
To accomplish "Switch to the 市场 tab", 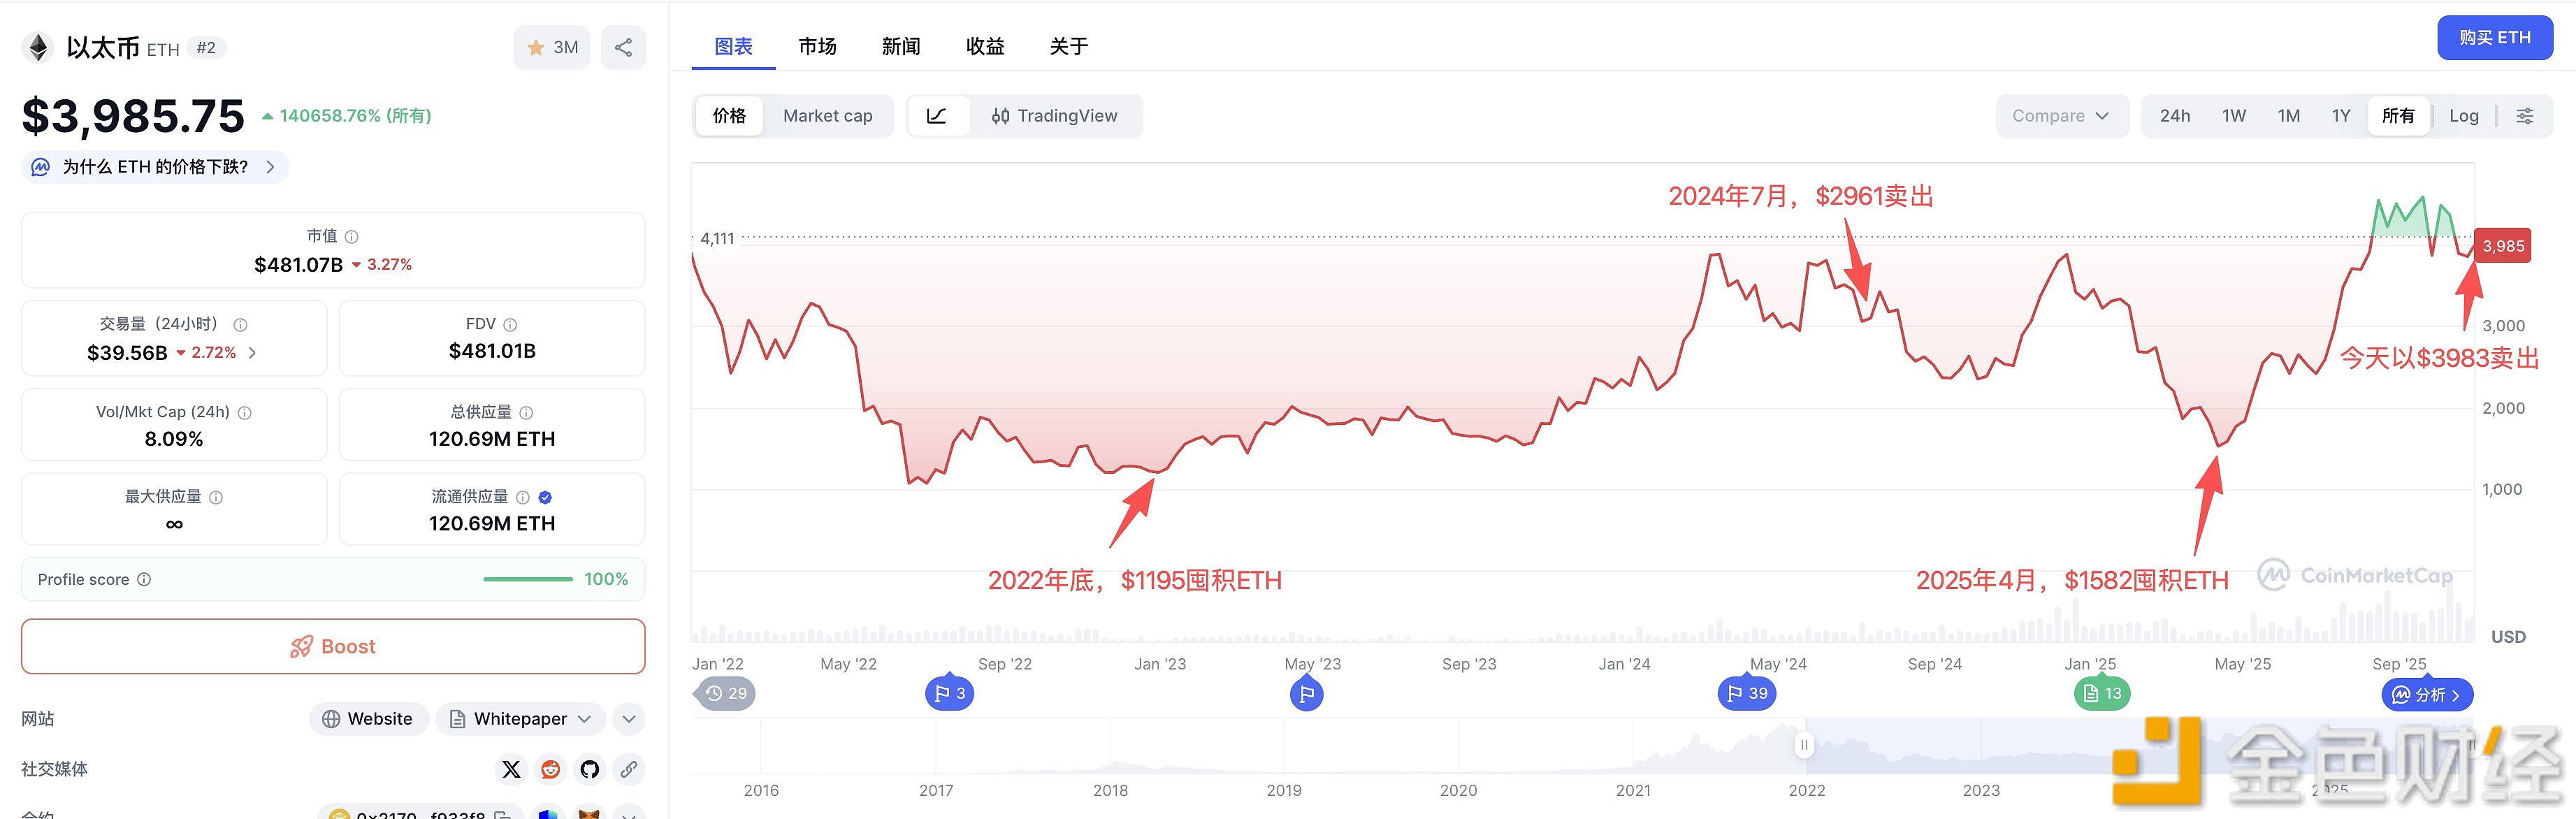I will 817,46.
